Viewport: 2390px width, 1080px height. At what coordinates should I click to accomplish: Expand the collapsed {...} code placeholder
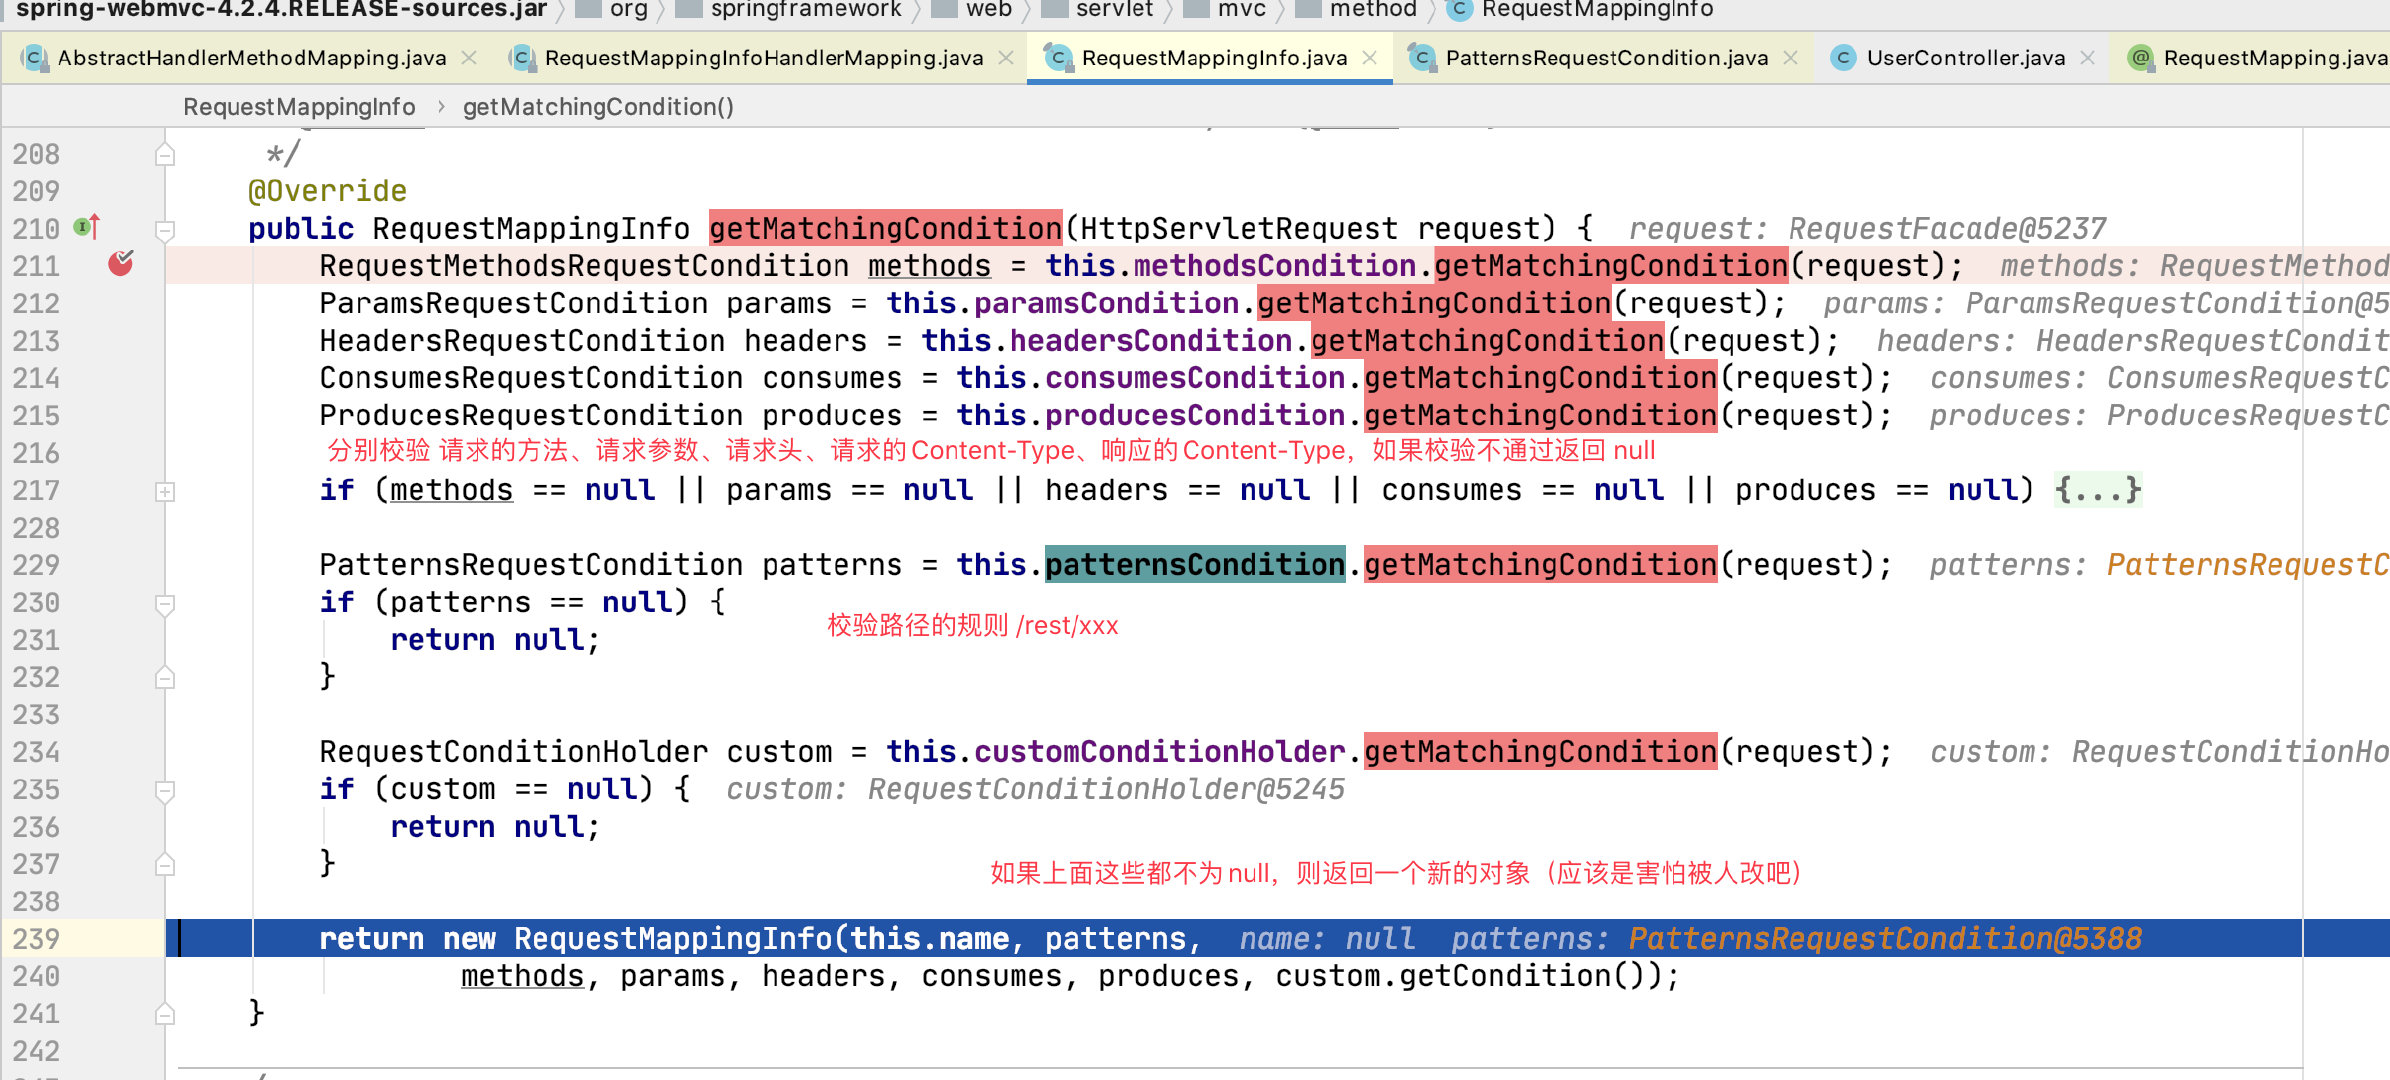click(2098, 490)
